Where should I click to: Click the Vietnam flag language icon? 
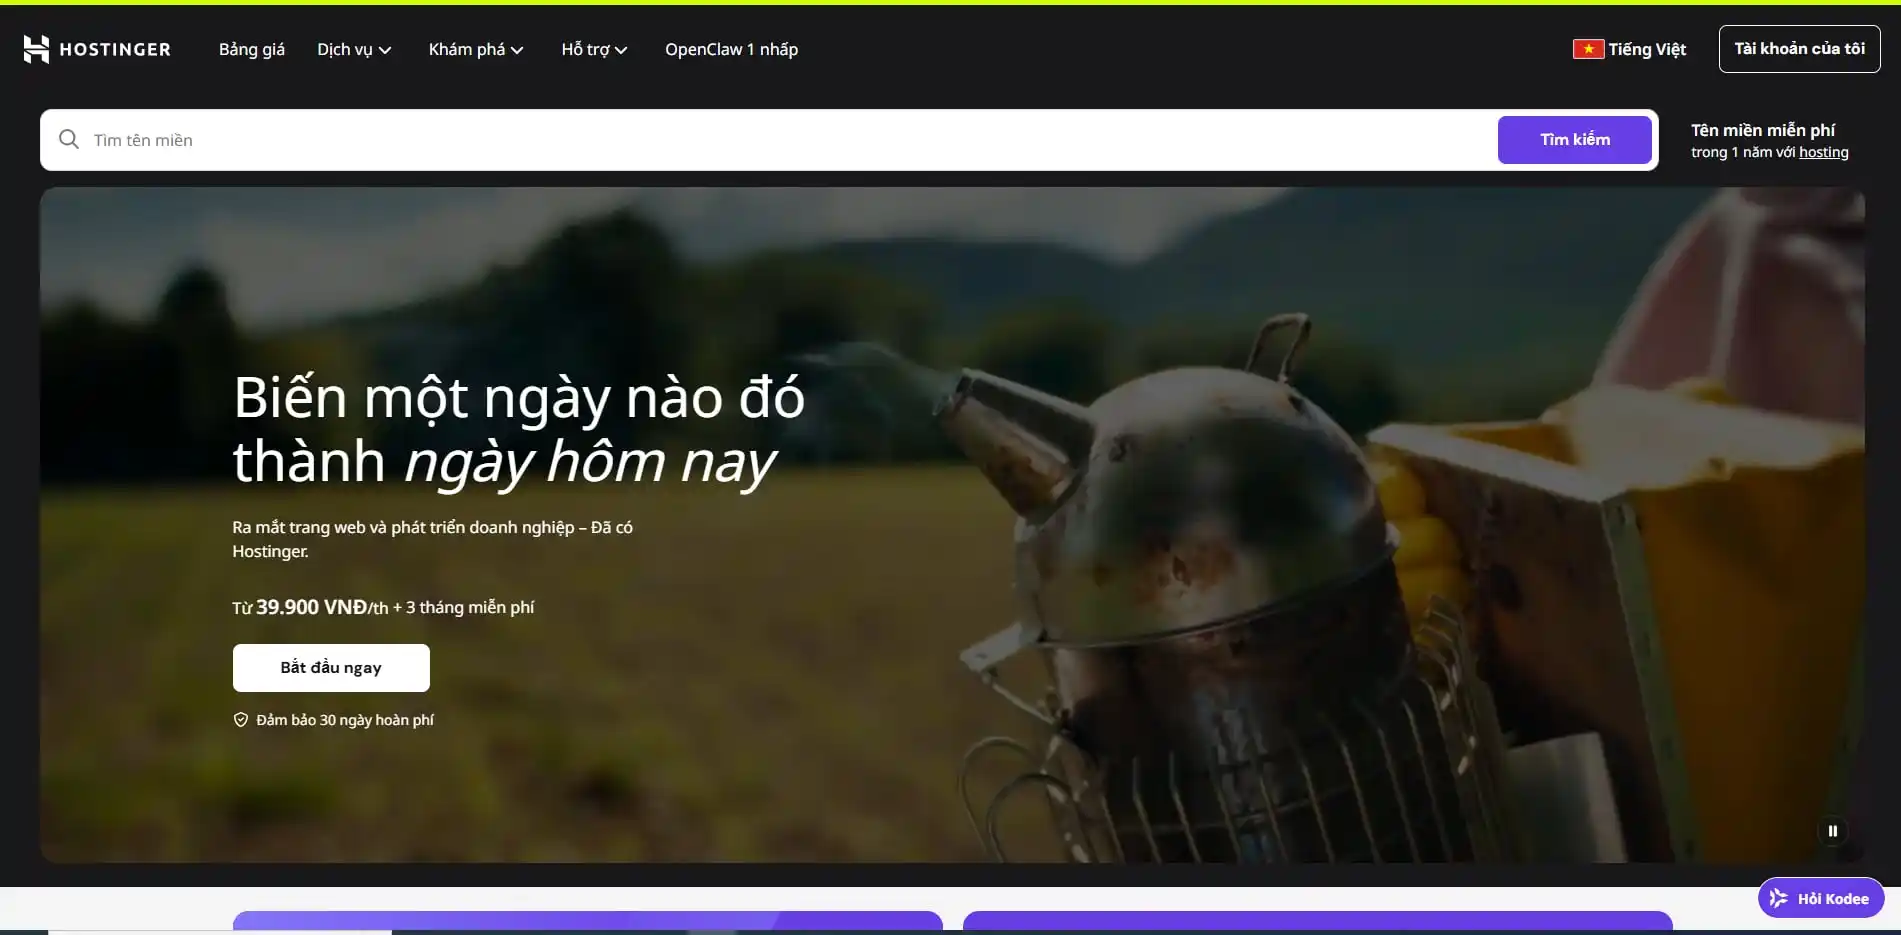point(1590,48)
